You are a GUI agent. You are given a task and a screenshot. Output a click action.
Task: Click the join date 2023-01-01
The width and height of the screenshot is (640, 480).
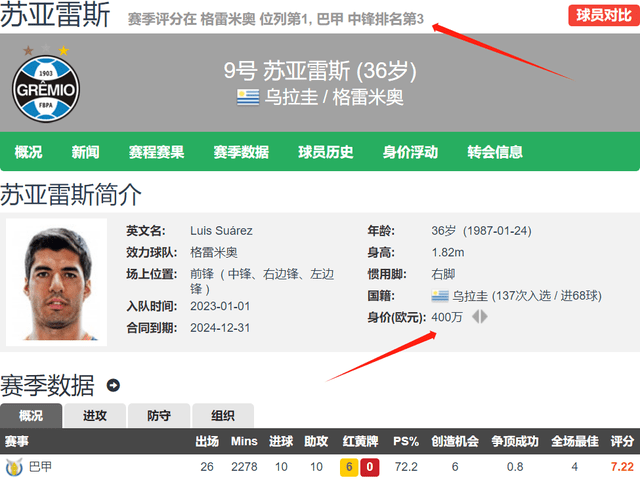click(220, 306)
